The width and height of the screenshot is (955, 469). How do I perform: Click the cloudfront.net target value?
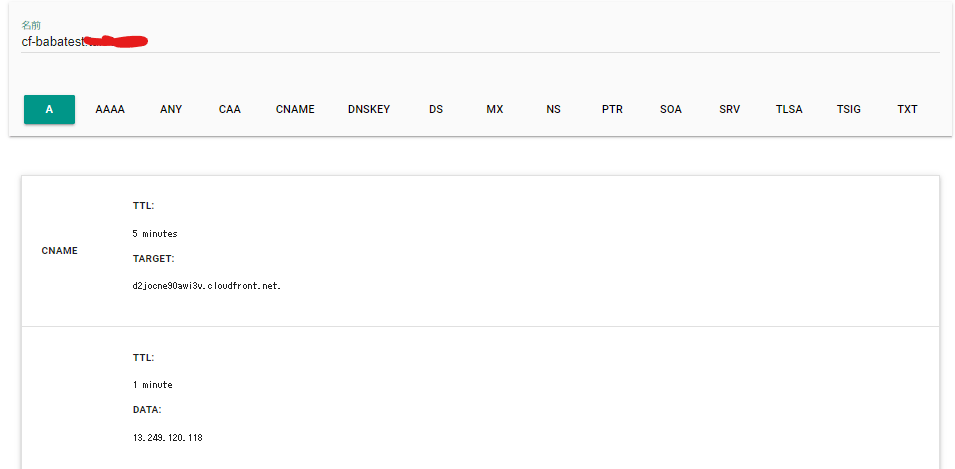(x=207, y=286)
